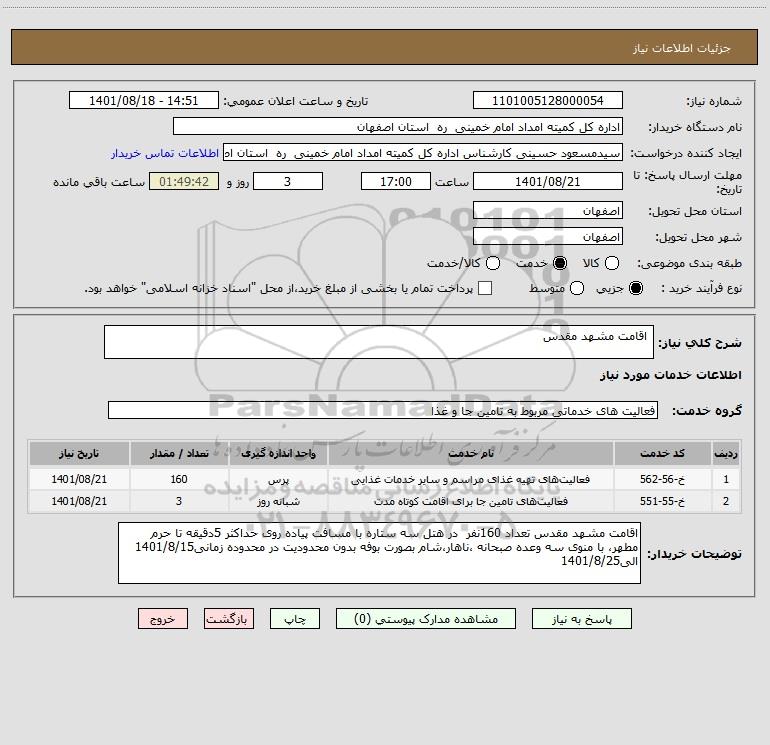Click the delivery province field اصفهان
The width and height of the screenshot is (770, 745).
(548, 211)
